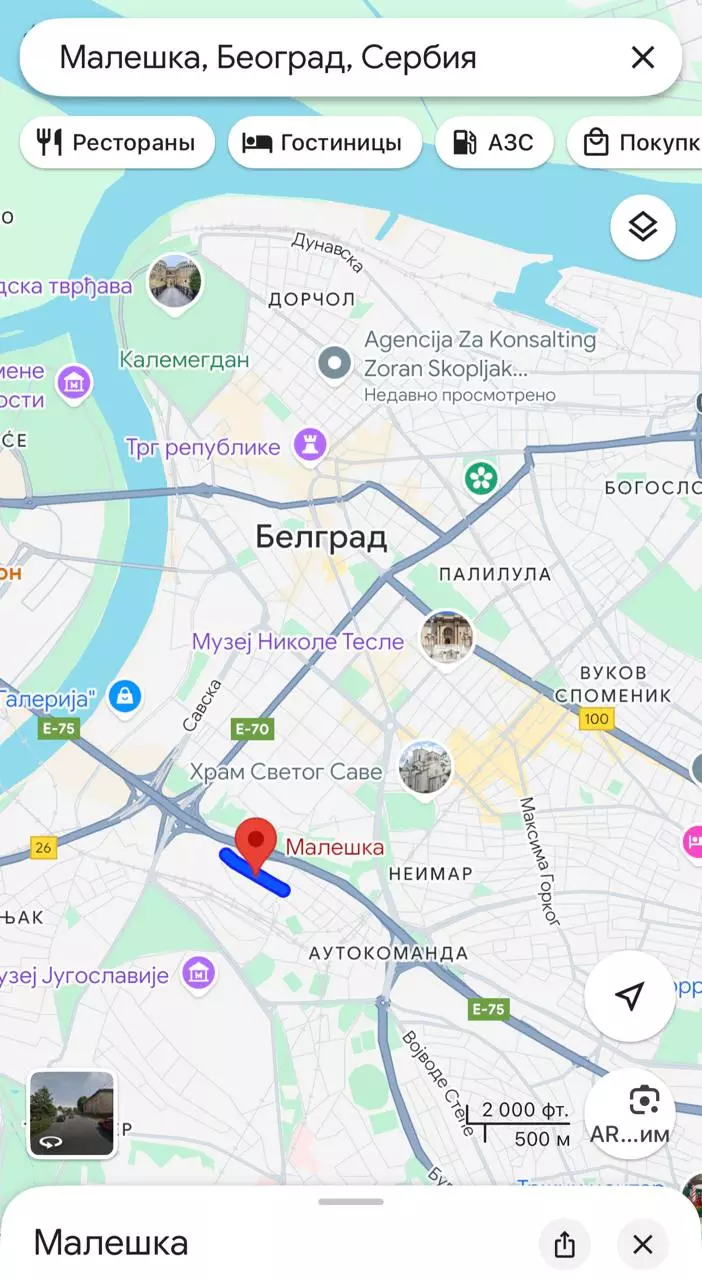Filter by Гостиницы chip
The image size is (702, 1280).
[x=325, y=143]
